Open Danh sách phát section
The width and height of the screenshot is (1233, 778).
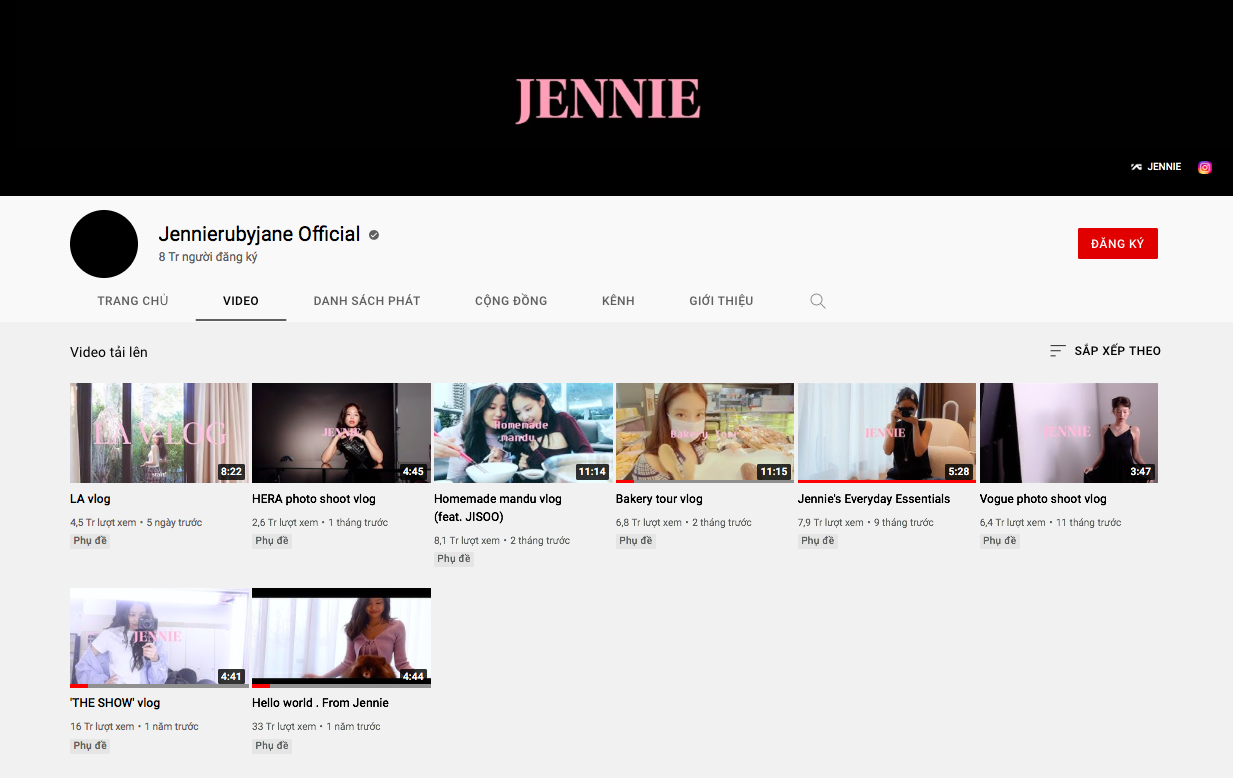point(366,300)
